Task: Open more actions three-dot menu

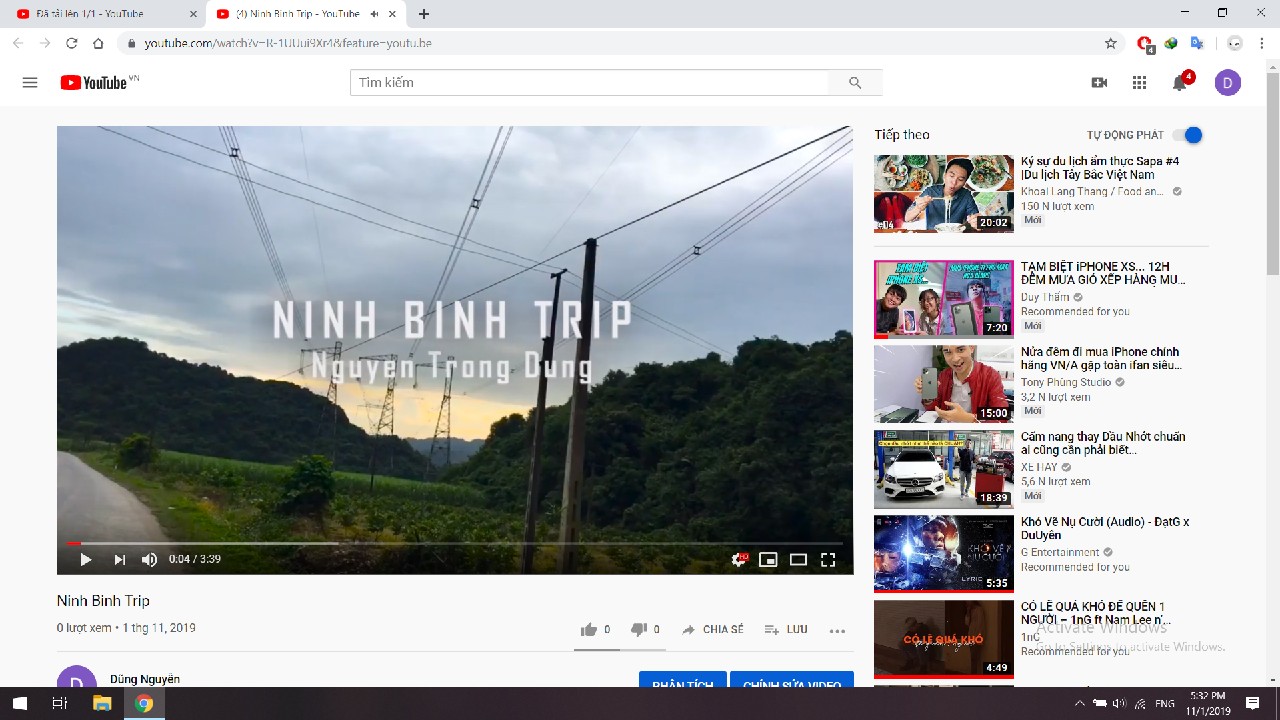Action: click(838, 631)
